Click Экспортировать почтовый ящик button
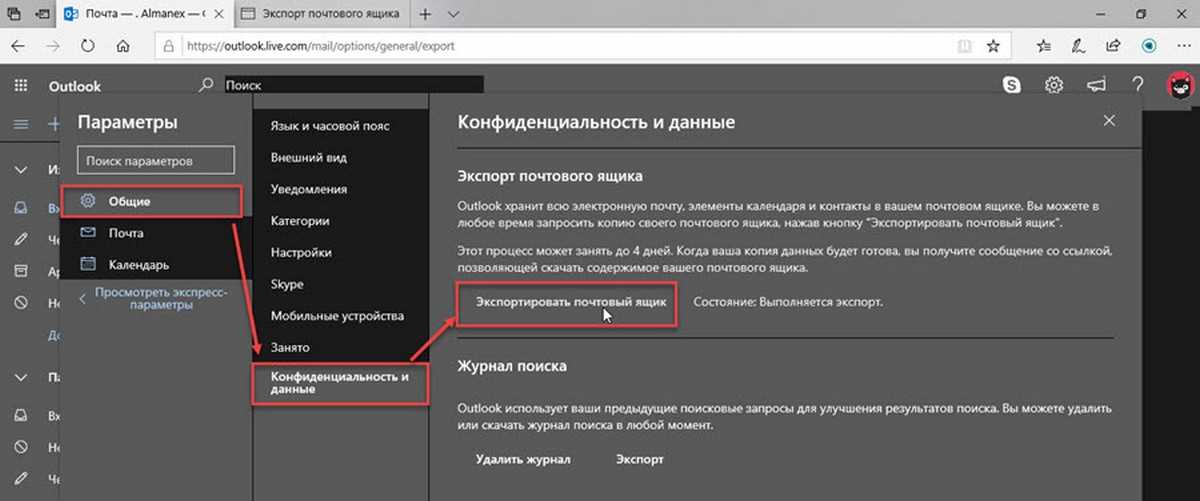Screen dimensions: 1200x501 (567, 301)
